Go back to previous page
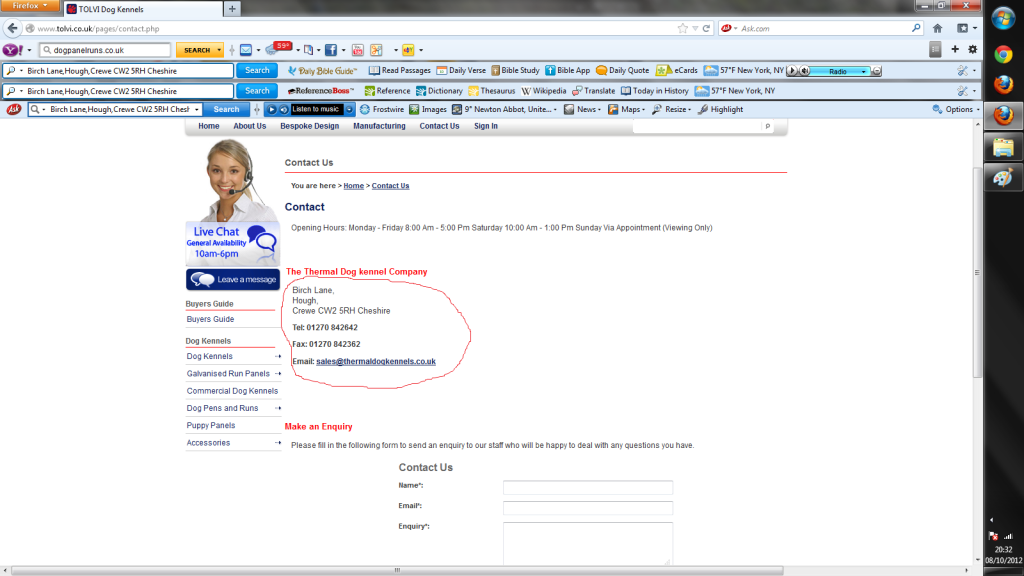 [12, 28]
